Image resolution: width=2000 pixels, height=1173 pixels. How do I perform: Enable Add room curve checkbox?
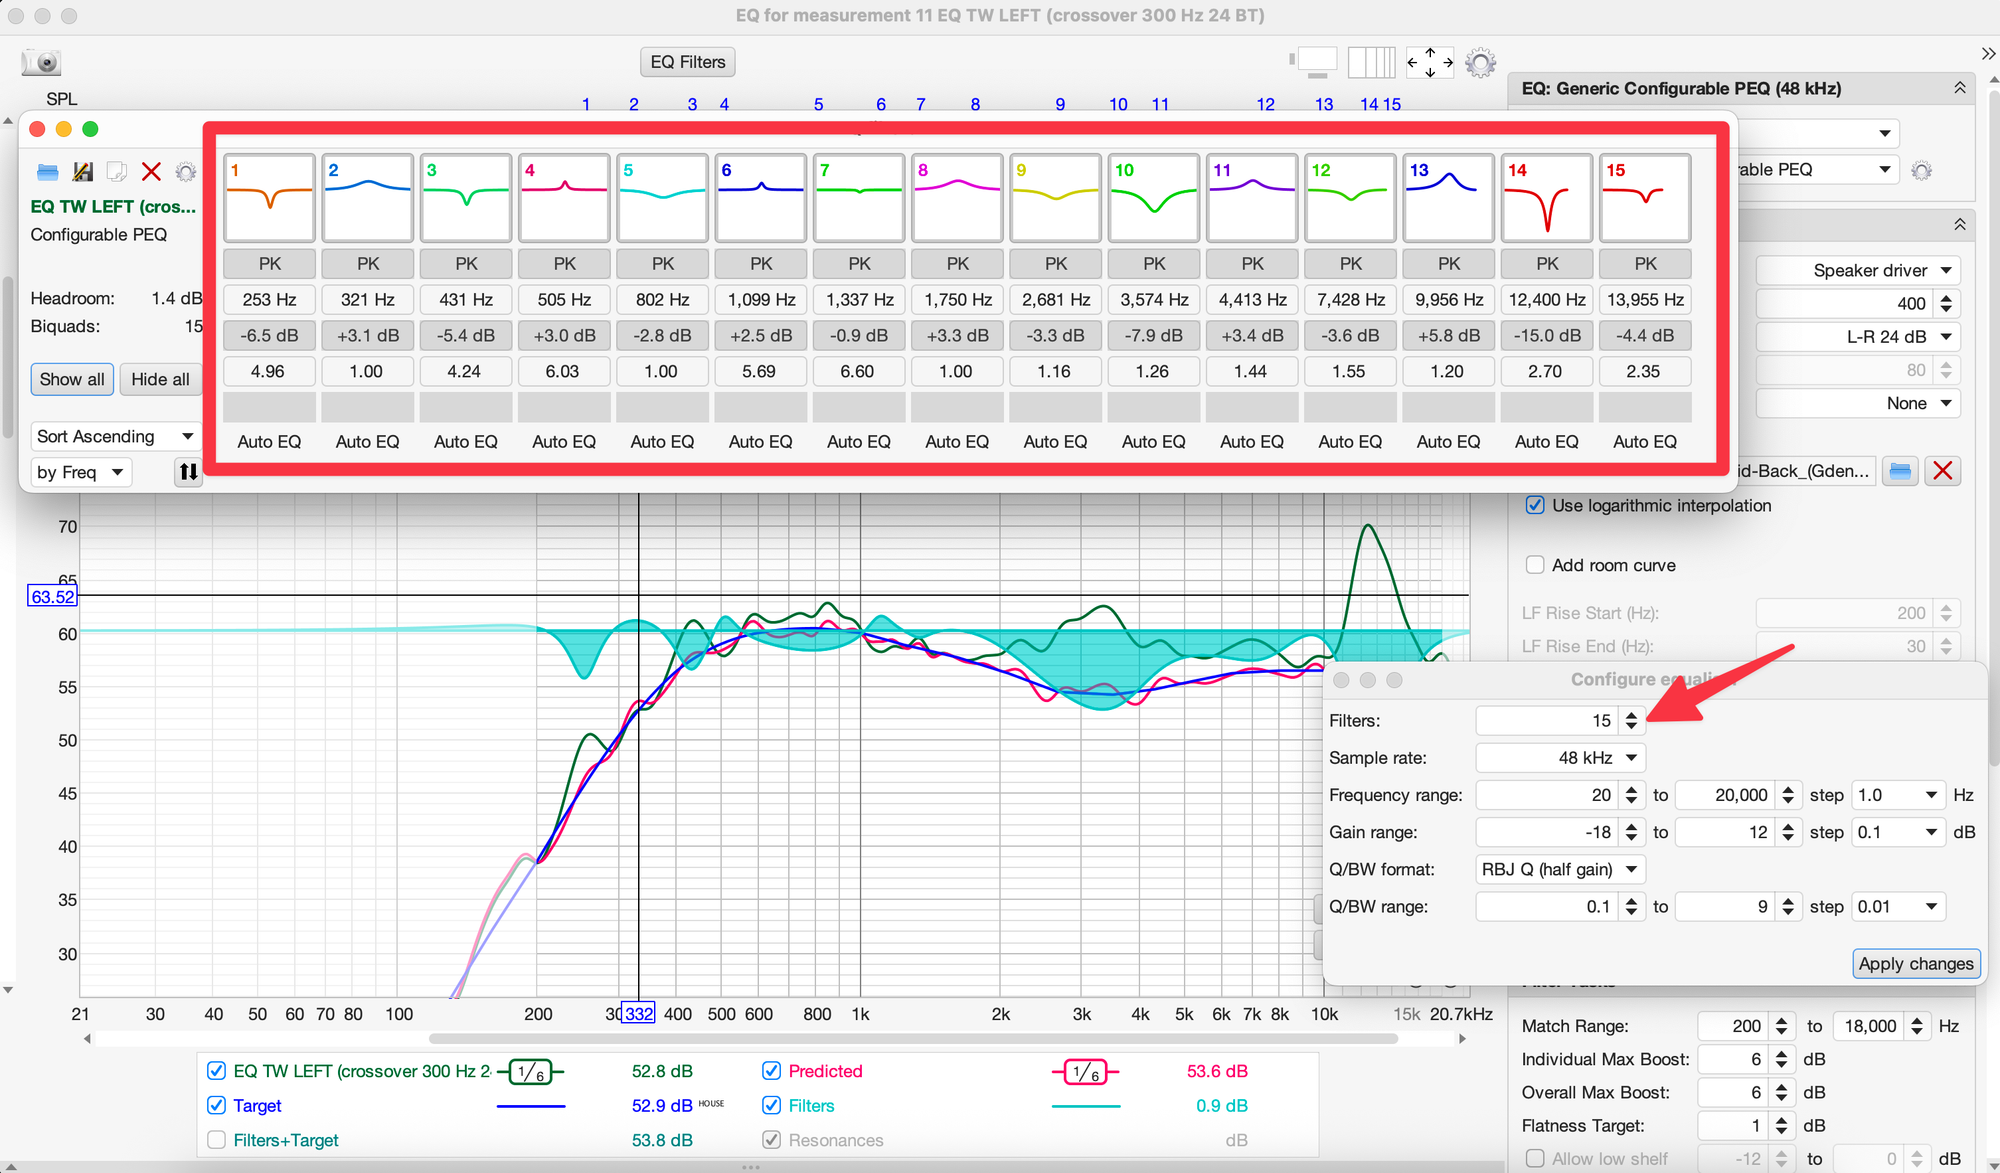[x=1535, y=565]
